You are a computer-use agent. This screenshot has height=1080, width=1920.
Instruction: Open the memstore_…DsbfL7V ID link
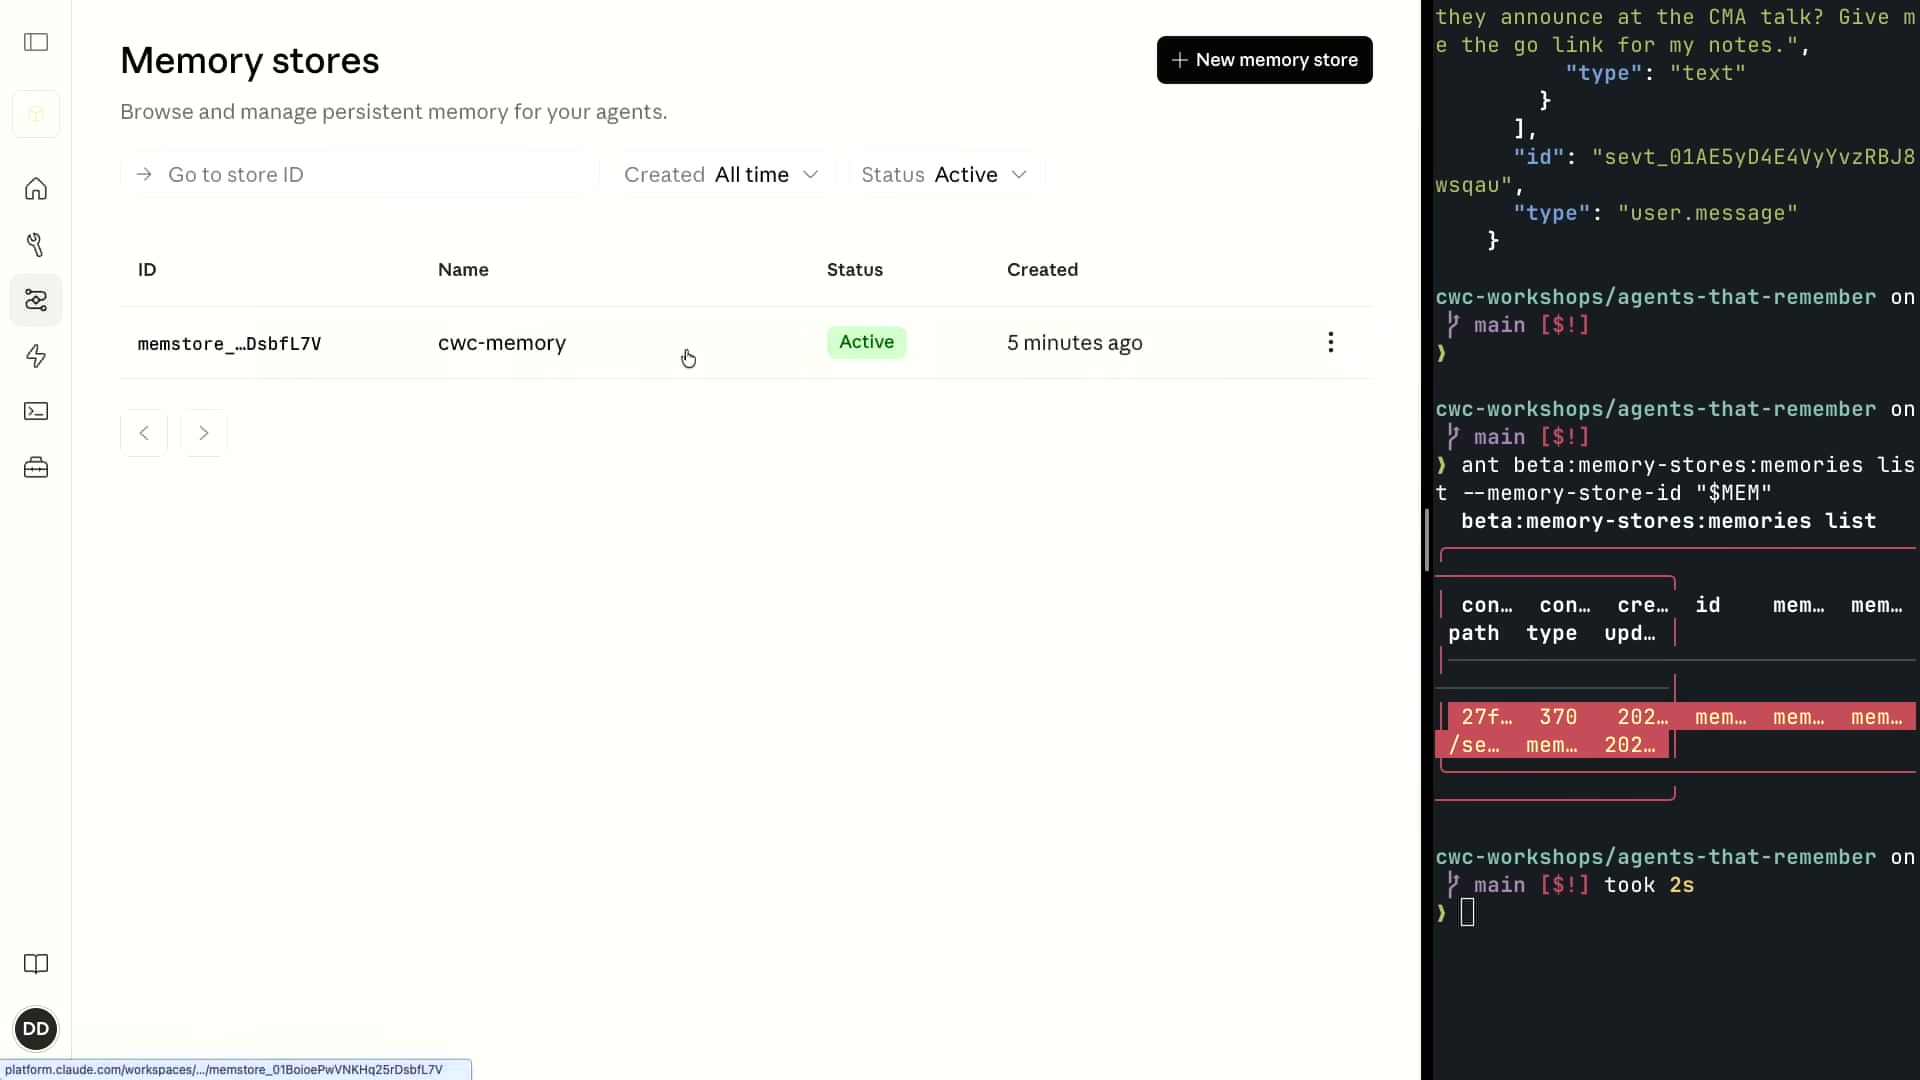229,344
